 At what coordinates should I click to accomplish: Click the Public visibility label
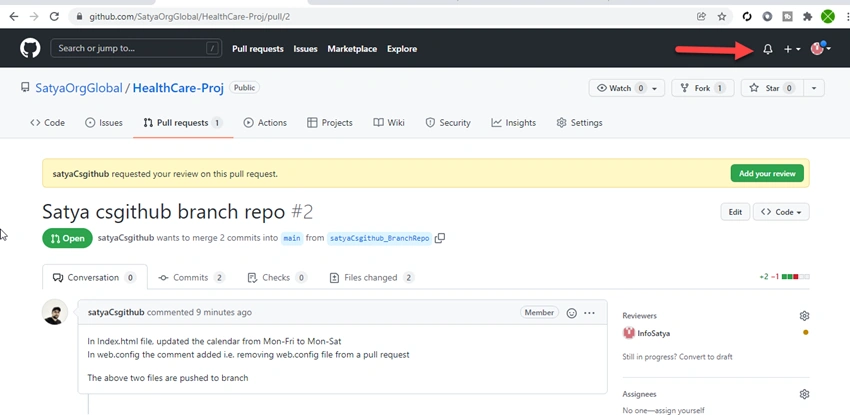click(x=244, y=87)
